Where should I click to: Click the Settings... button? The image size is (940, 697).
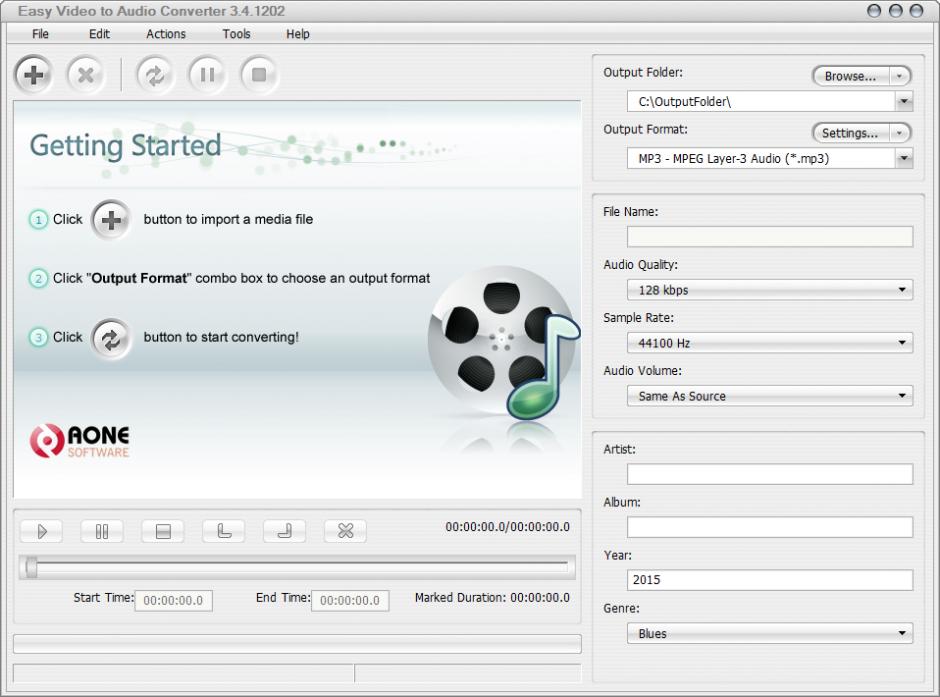851,133
